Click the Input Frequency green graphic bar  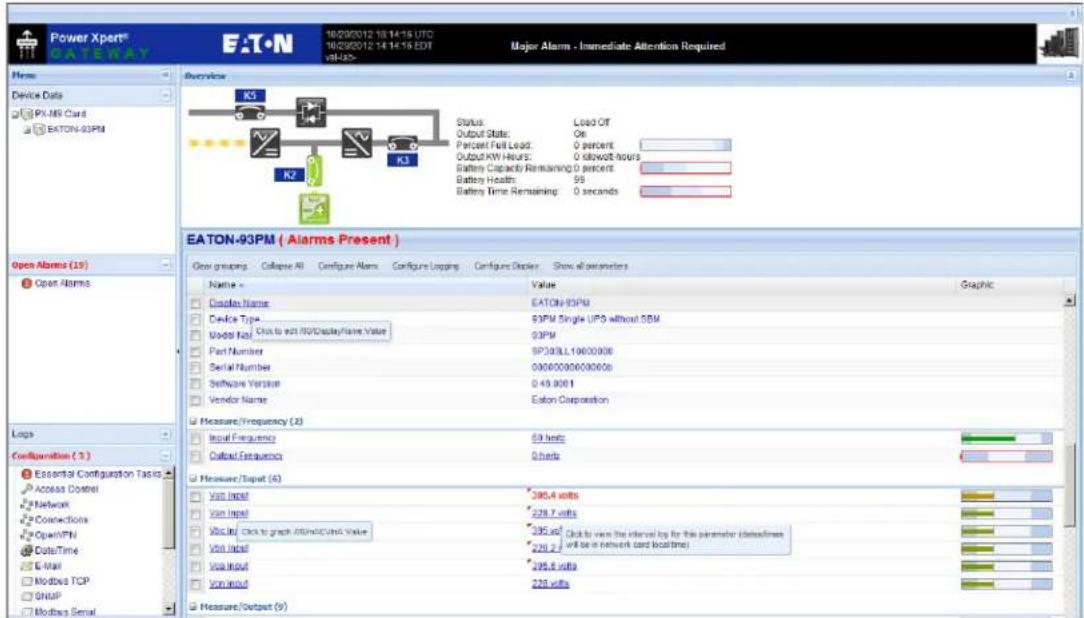(1007, 438)
